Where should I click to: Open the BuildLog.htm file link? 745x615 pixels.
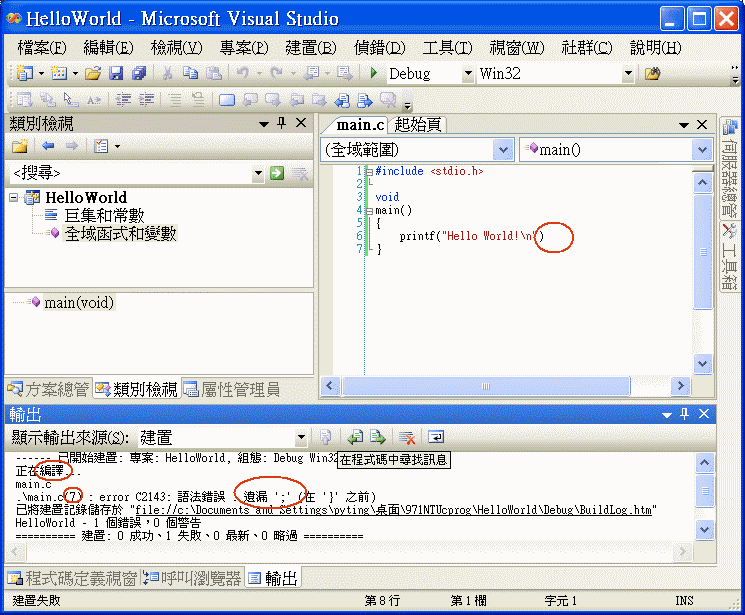[393, 510]
